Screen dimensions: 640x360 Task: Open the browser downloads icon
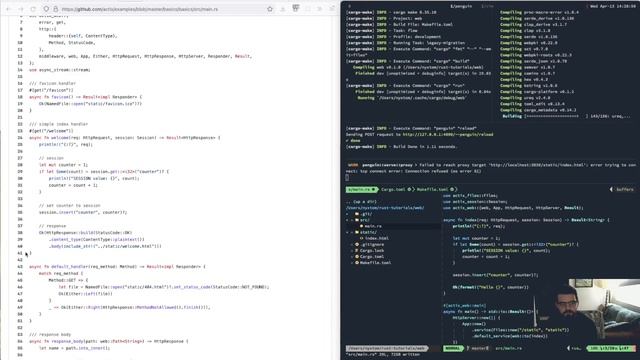coord(282,9)
